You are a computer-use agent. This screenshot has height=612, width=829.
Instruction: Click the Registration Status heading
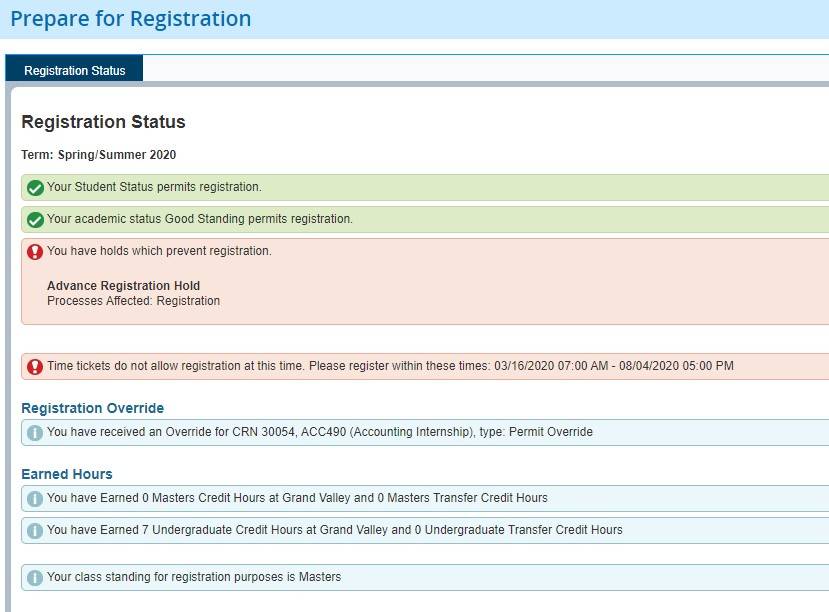coord(103,122)
